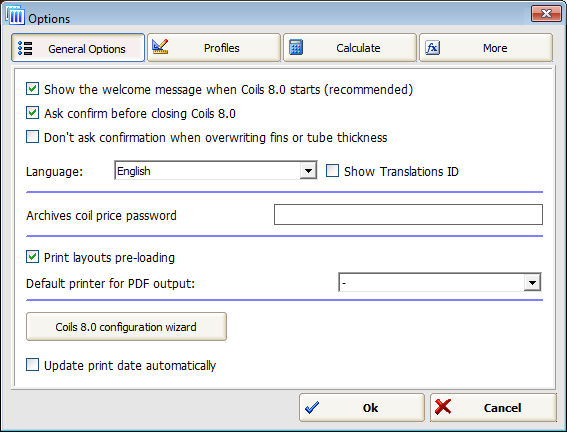Enable Don't ask confirmation when overwriting fins
This screenshot has height=432, width=567.
pyautogui.click(x=33, y=137)
